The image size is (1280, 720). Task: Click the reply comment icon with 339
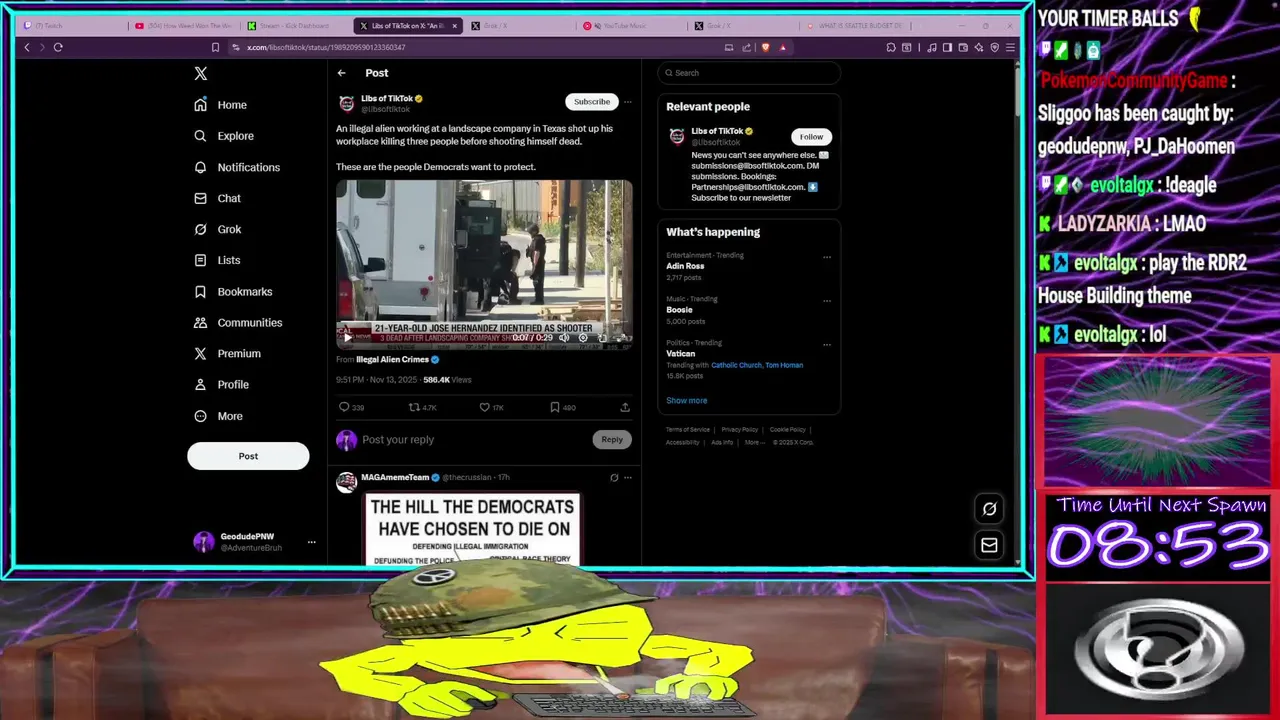click(344, 407)
